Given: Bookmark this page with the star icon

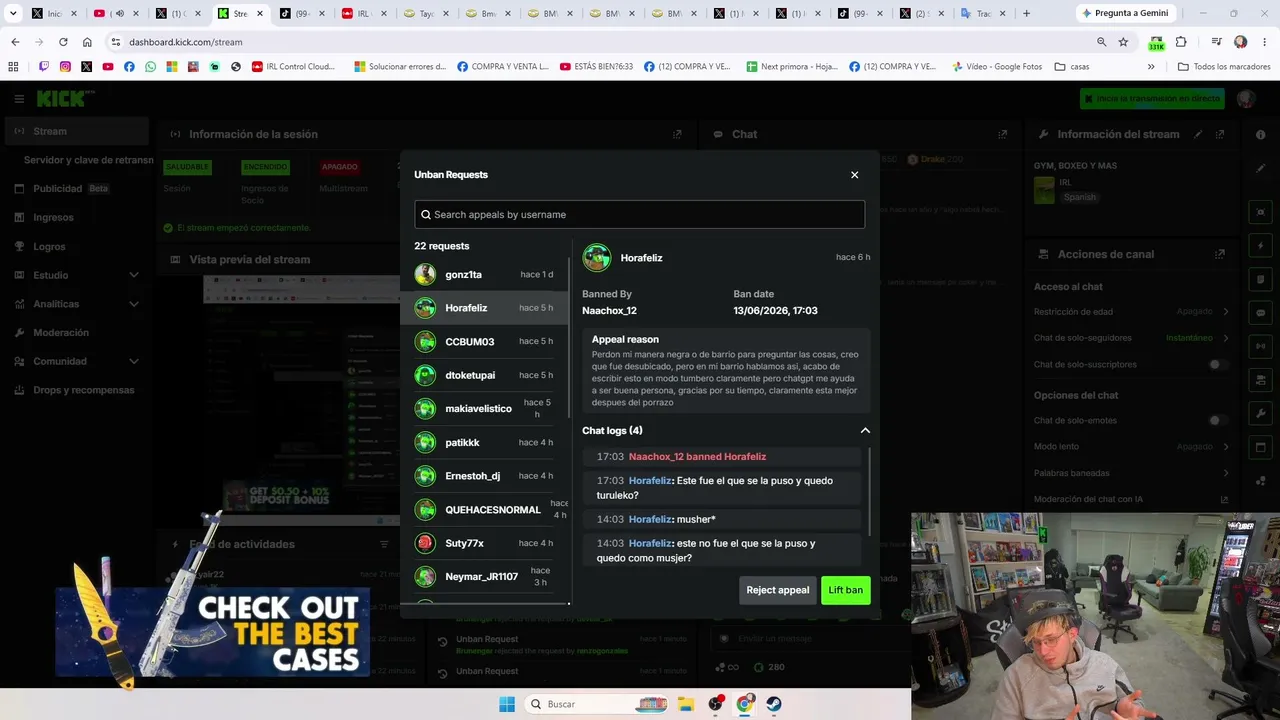Looking at the screenshot, I should coord(1123,42).
